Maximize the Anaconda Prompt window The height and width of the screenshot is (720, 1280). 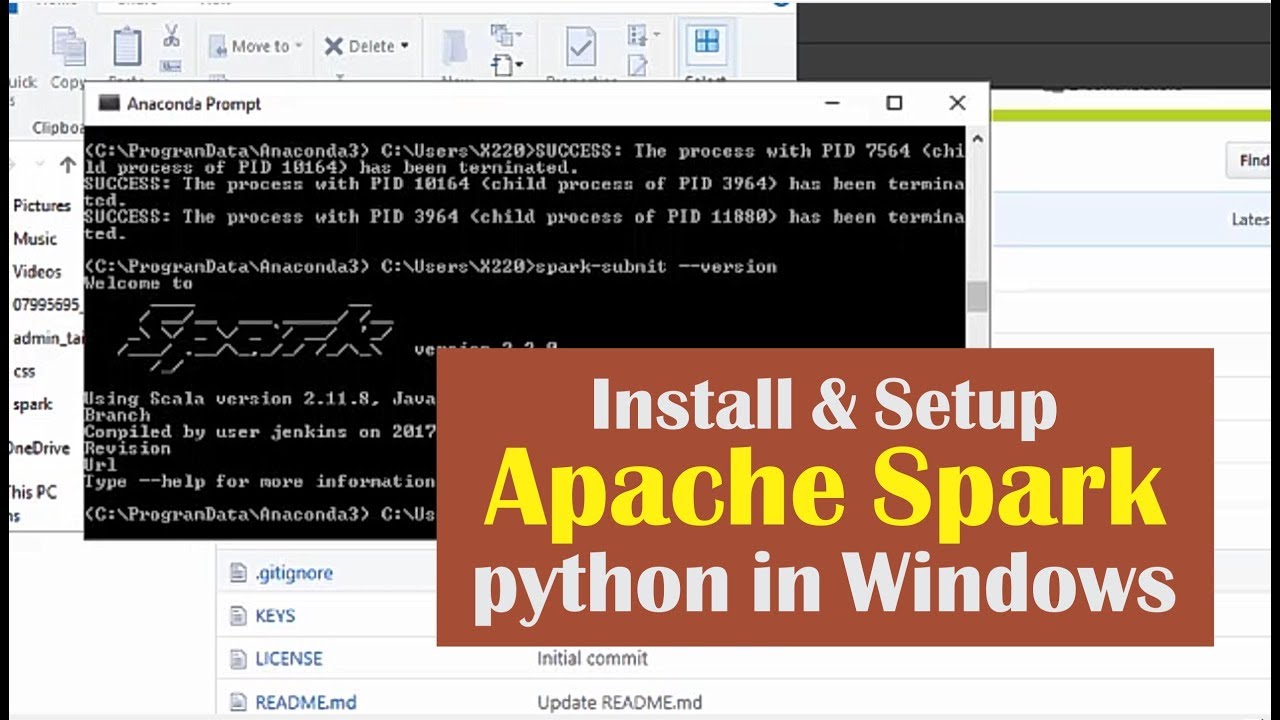pos(894,103)
